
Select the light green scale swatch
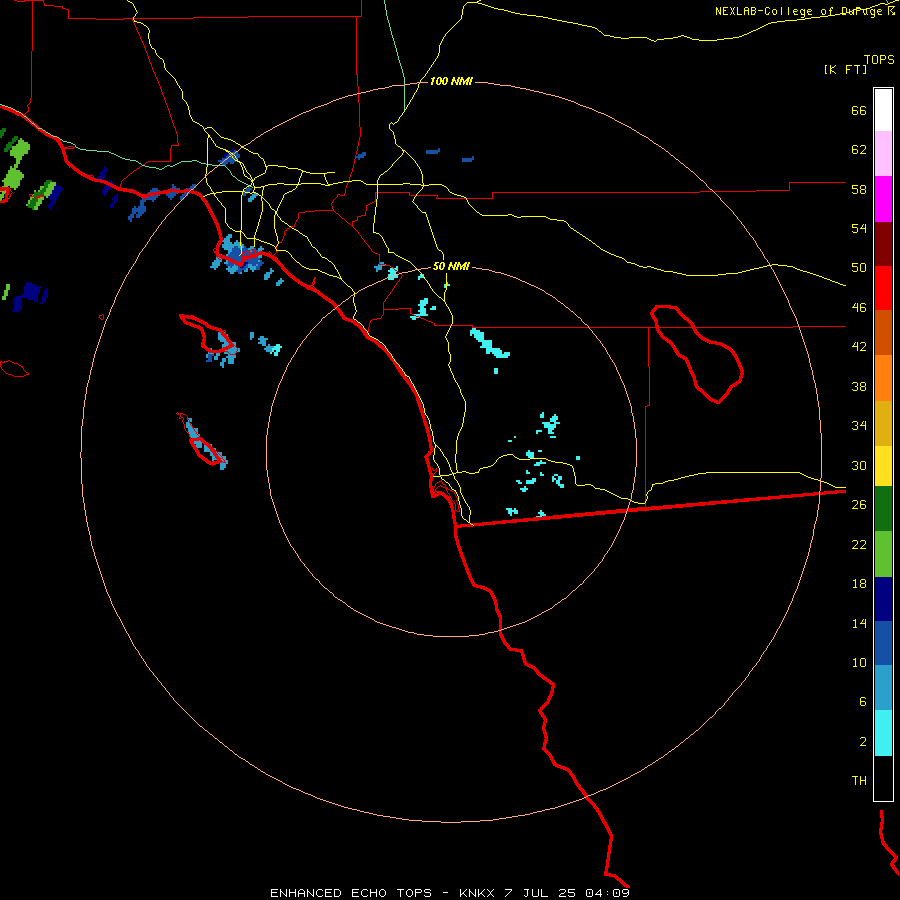point(883,554)
